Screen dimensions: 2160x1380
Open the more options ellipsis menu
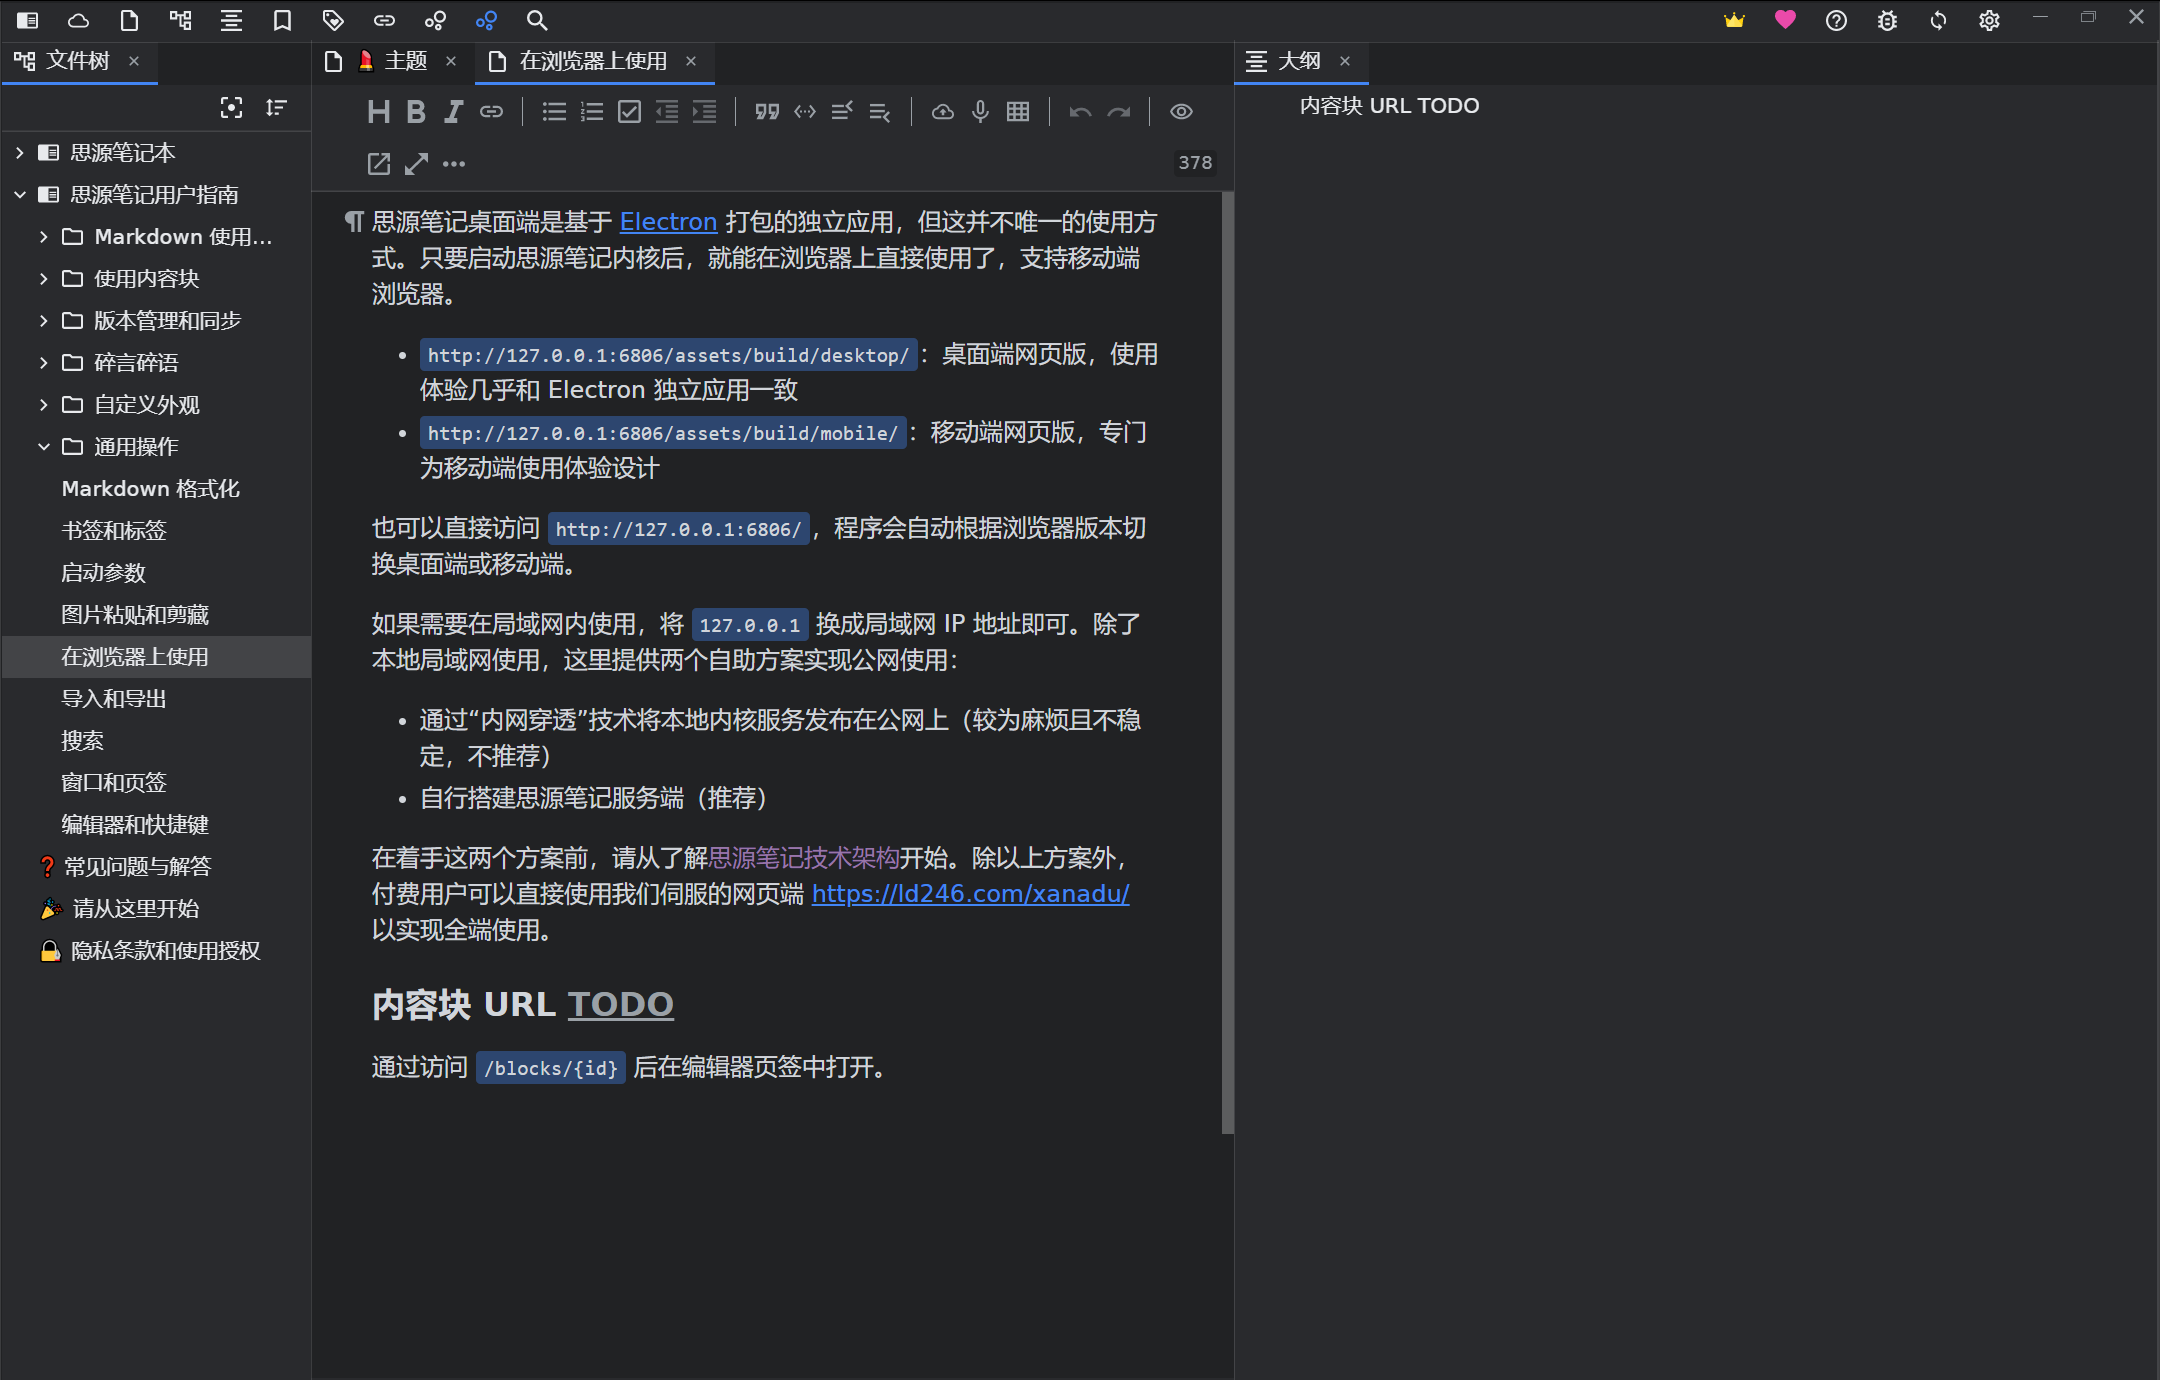point(454,164)
